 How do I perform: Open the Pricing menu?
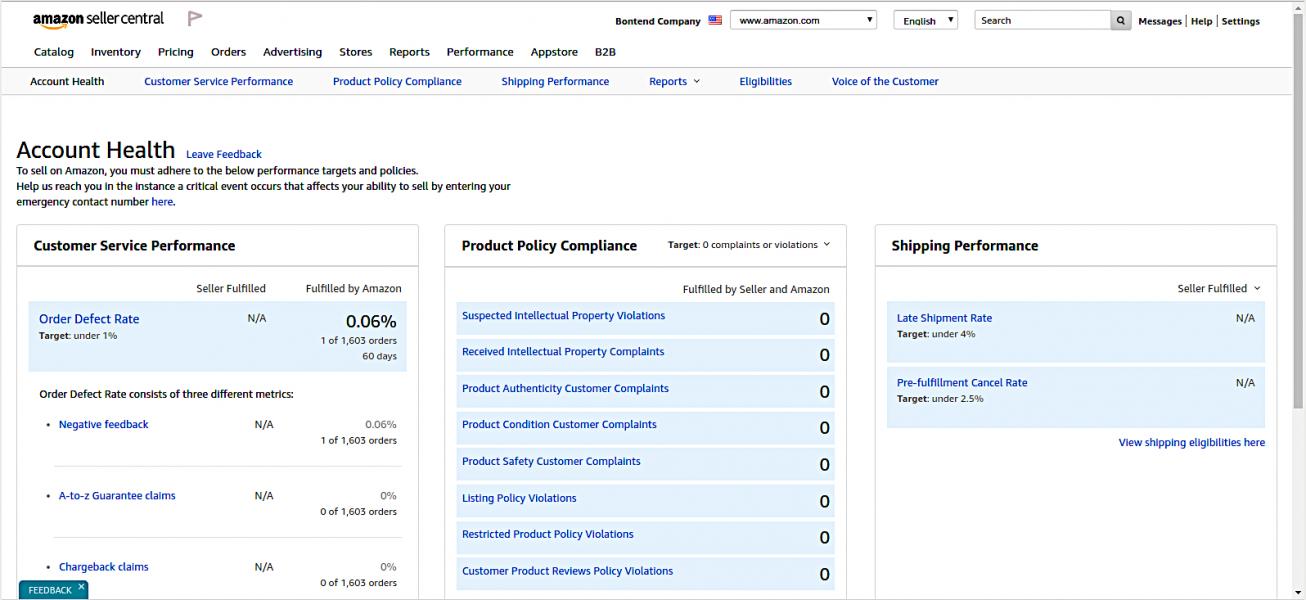point(176,52)
